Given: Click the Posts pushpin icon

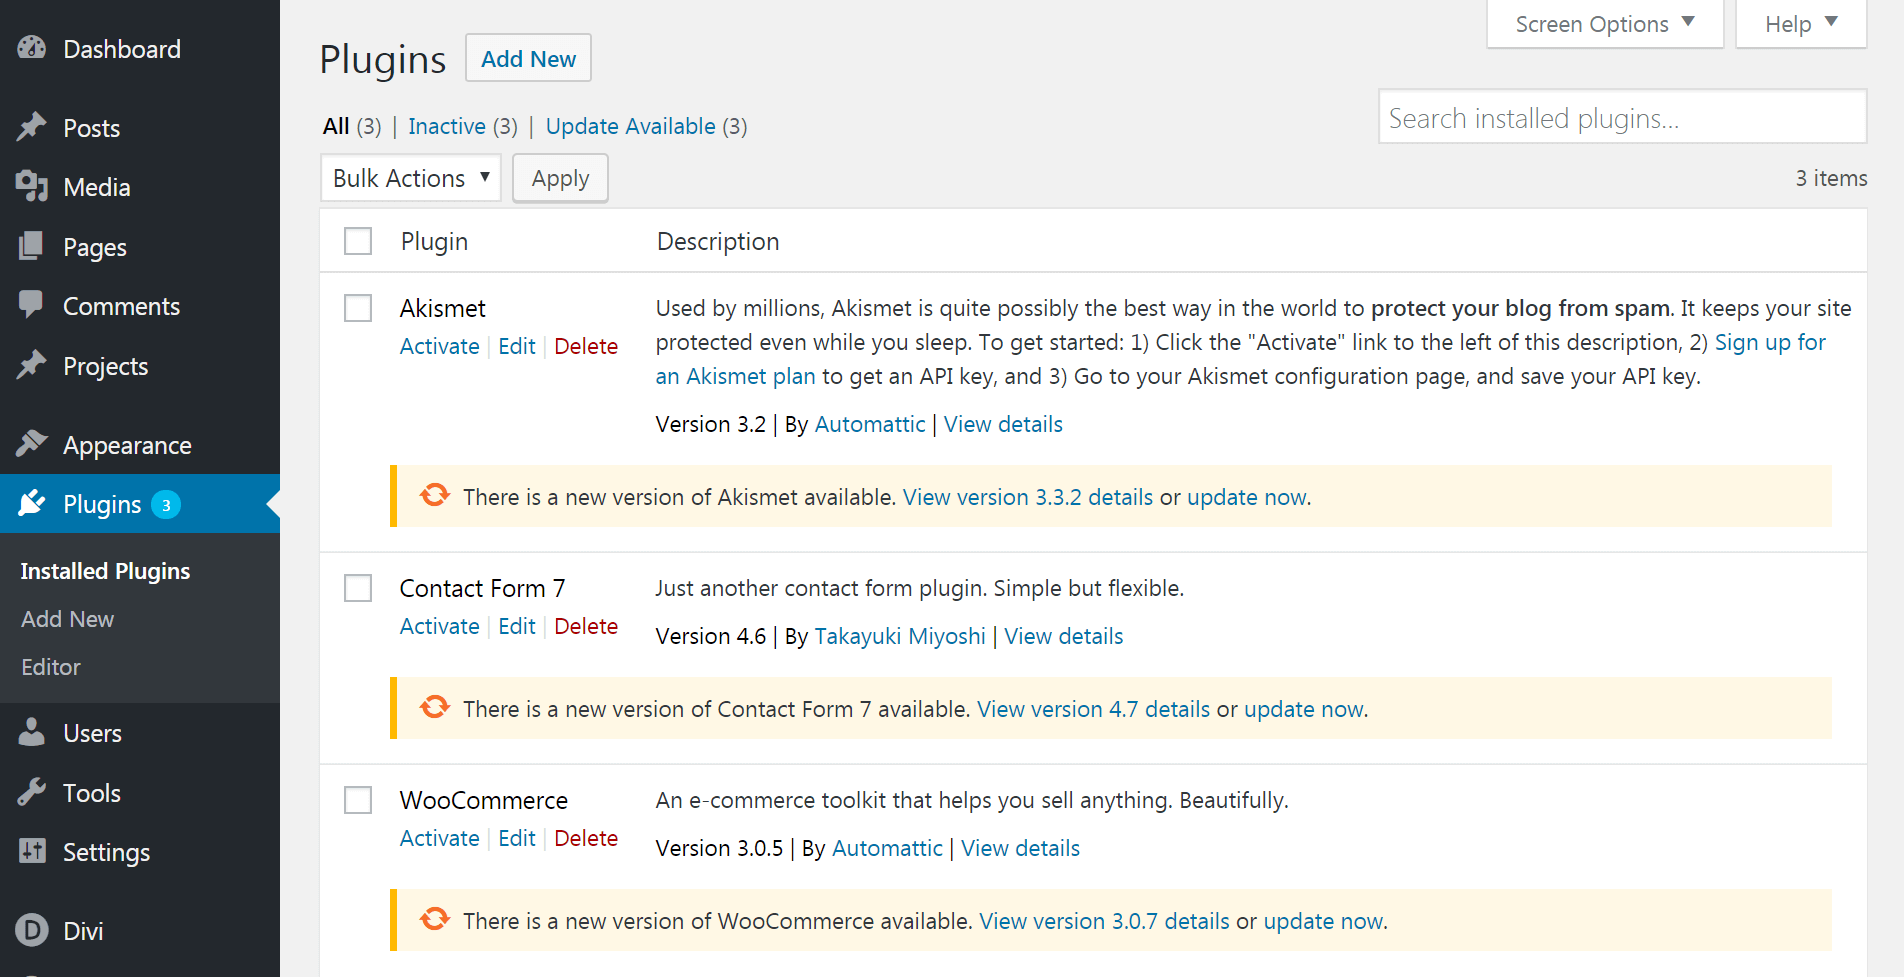Looking at the screenshot, I should point(32,127).
